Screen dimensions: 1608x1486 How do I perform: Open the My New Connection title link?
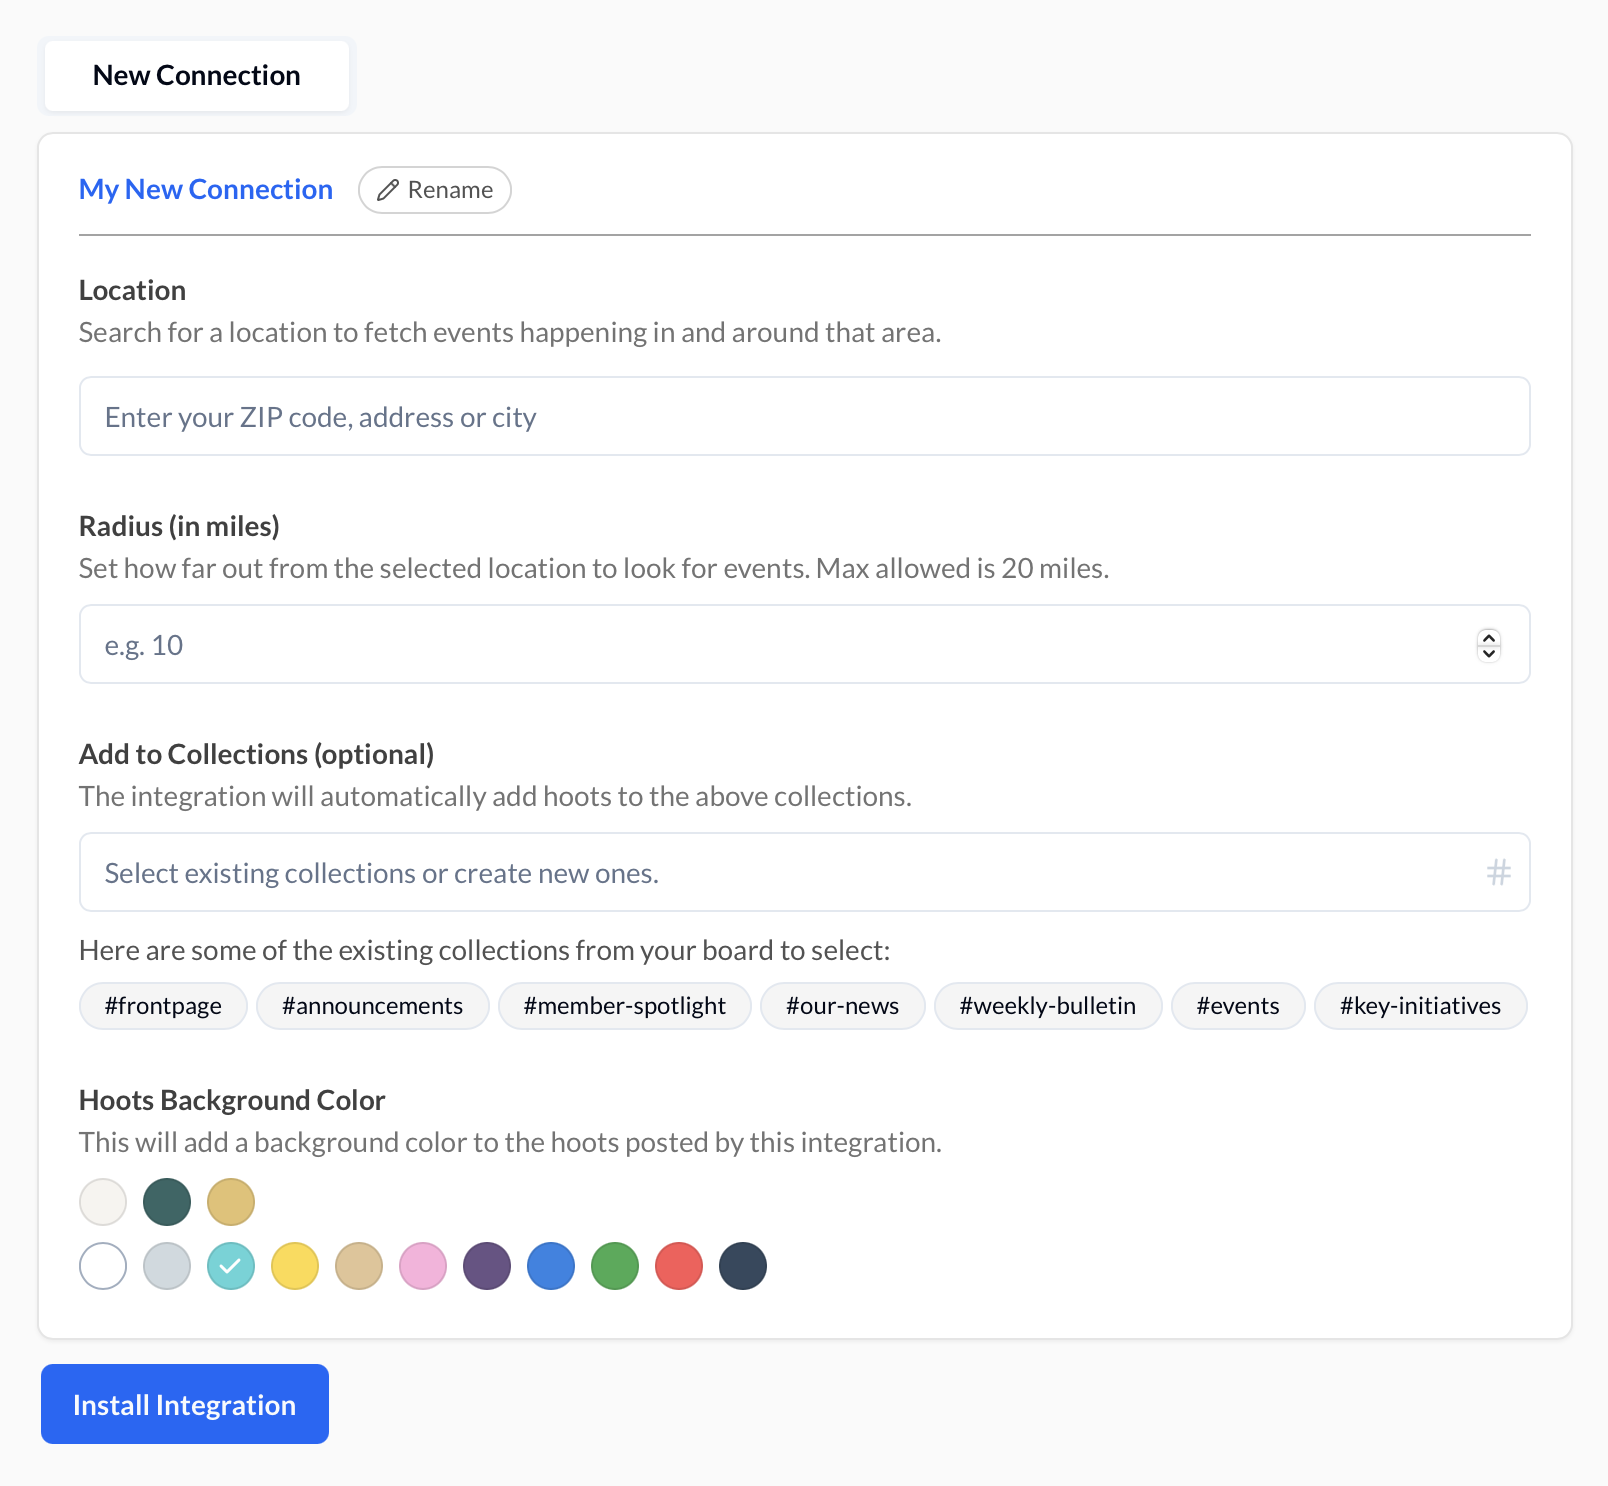tap(206, 190)
